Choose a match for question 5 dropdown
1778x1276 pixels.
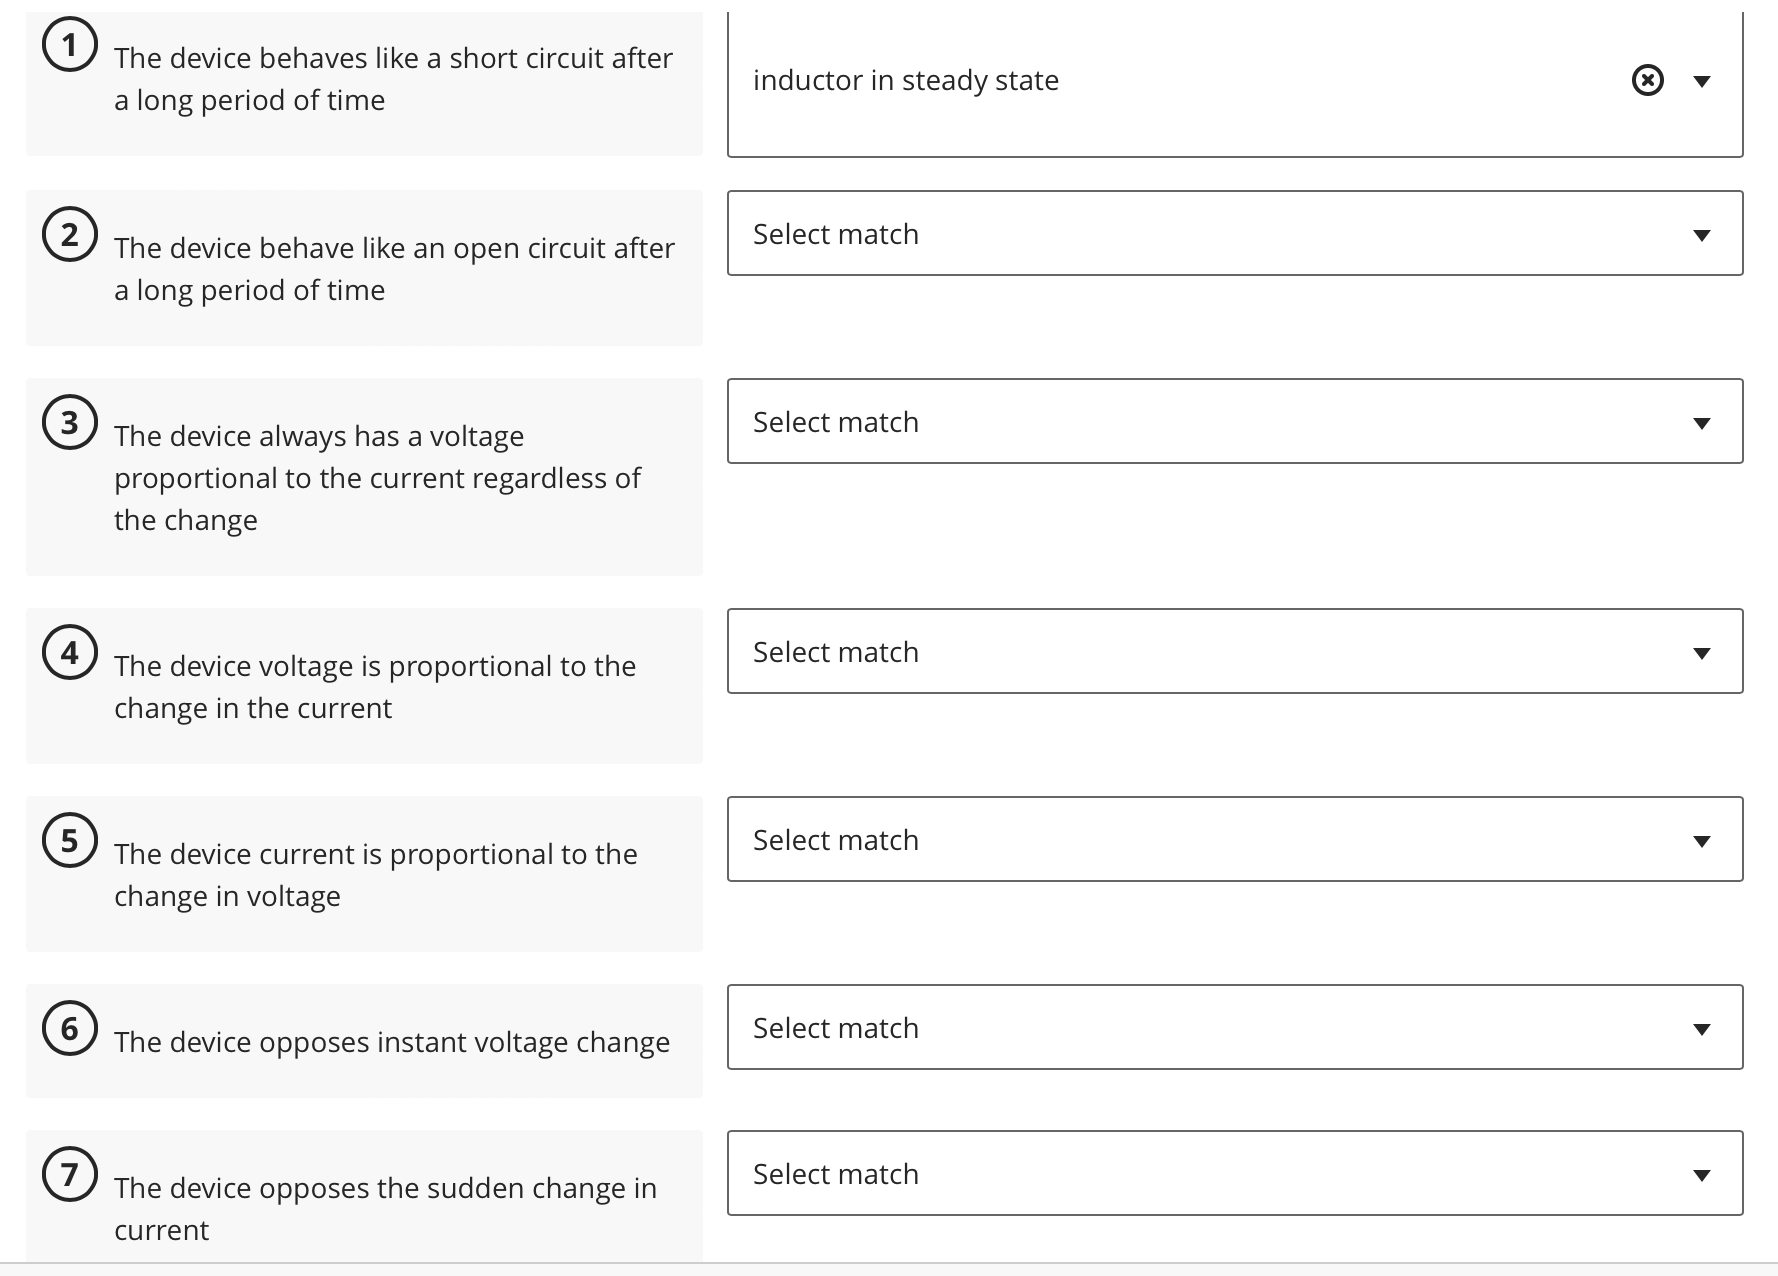pos(1235,839)
